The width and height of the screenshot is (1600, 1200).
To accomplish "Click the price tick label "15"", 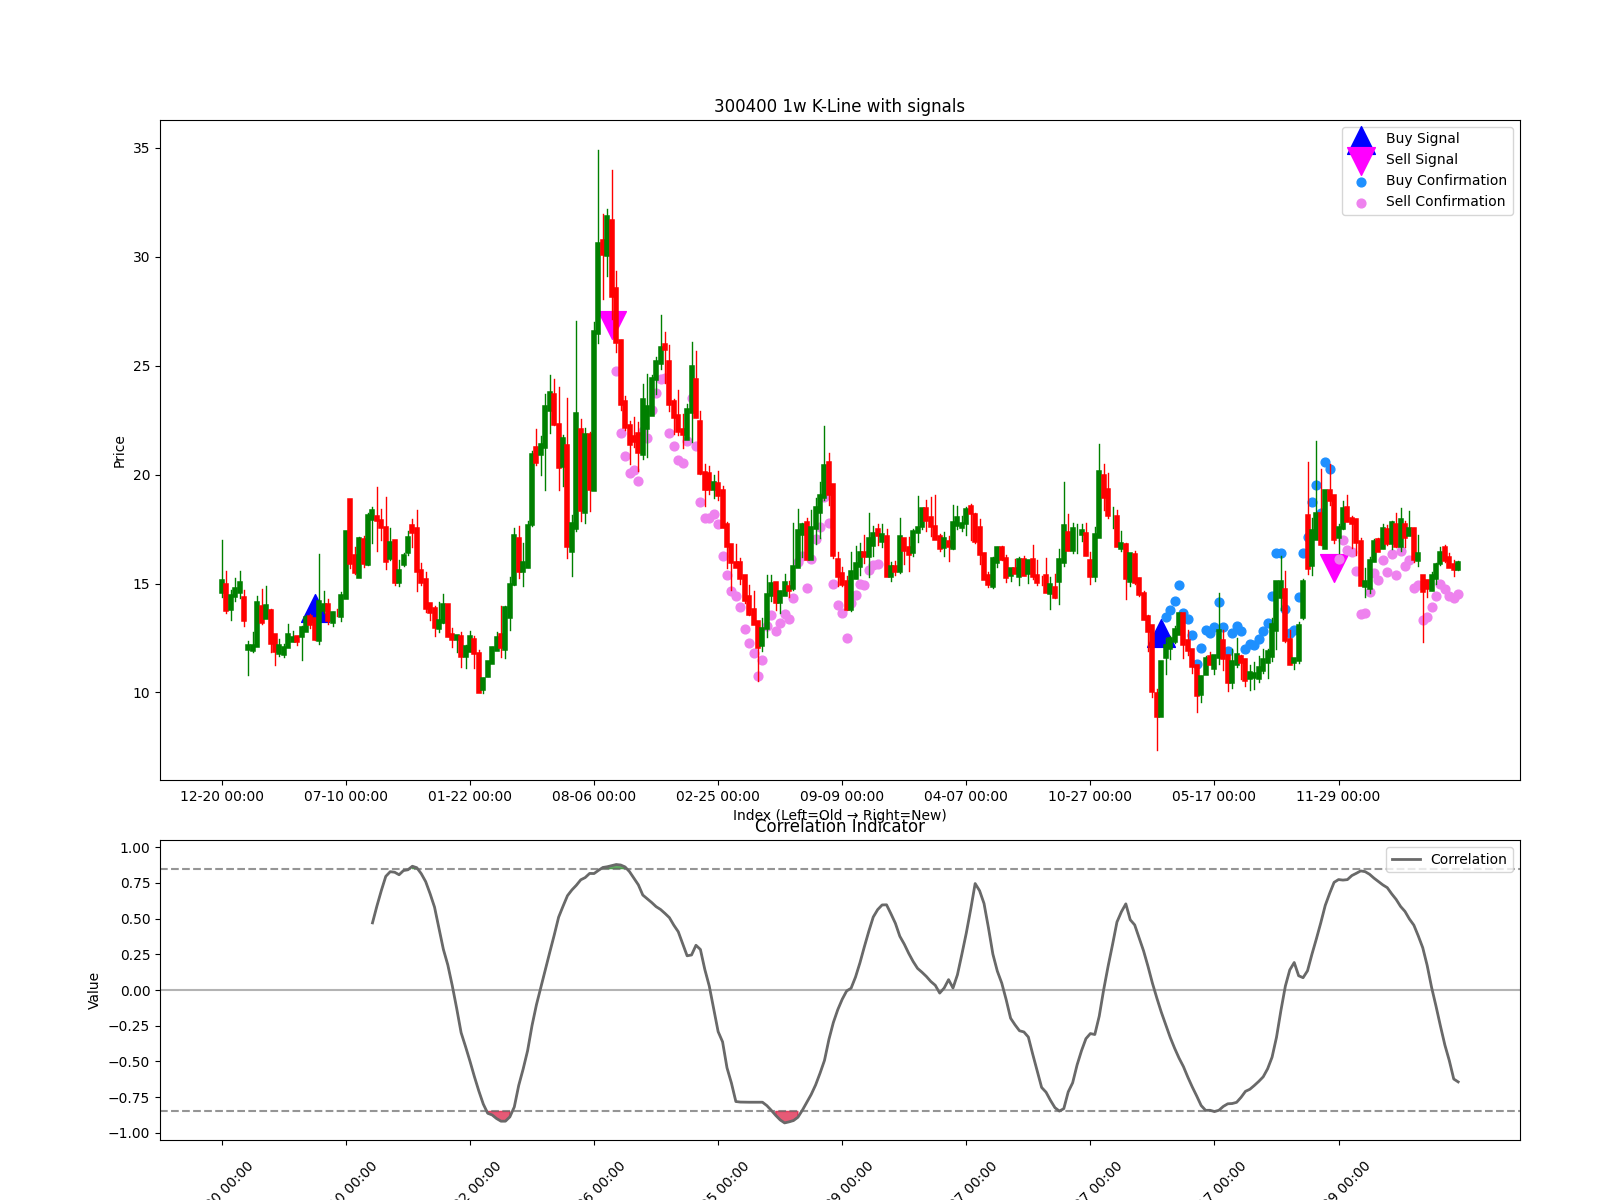I will pyautogui.click(x=140, y=585).
